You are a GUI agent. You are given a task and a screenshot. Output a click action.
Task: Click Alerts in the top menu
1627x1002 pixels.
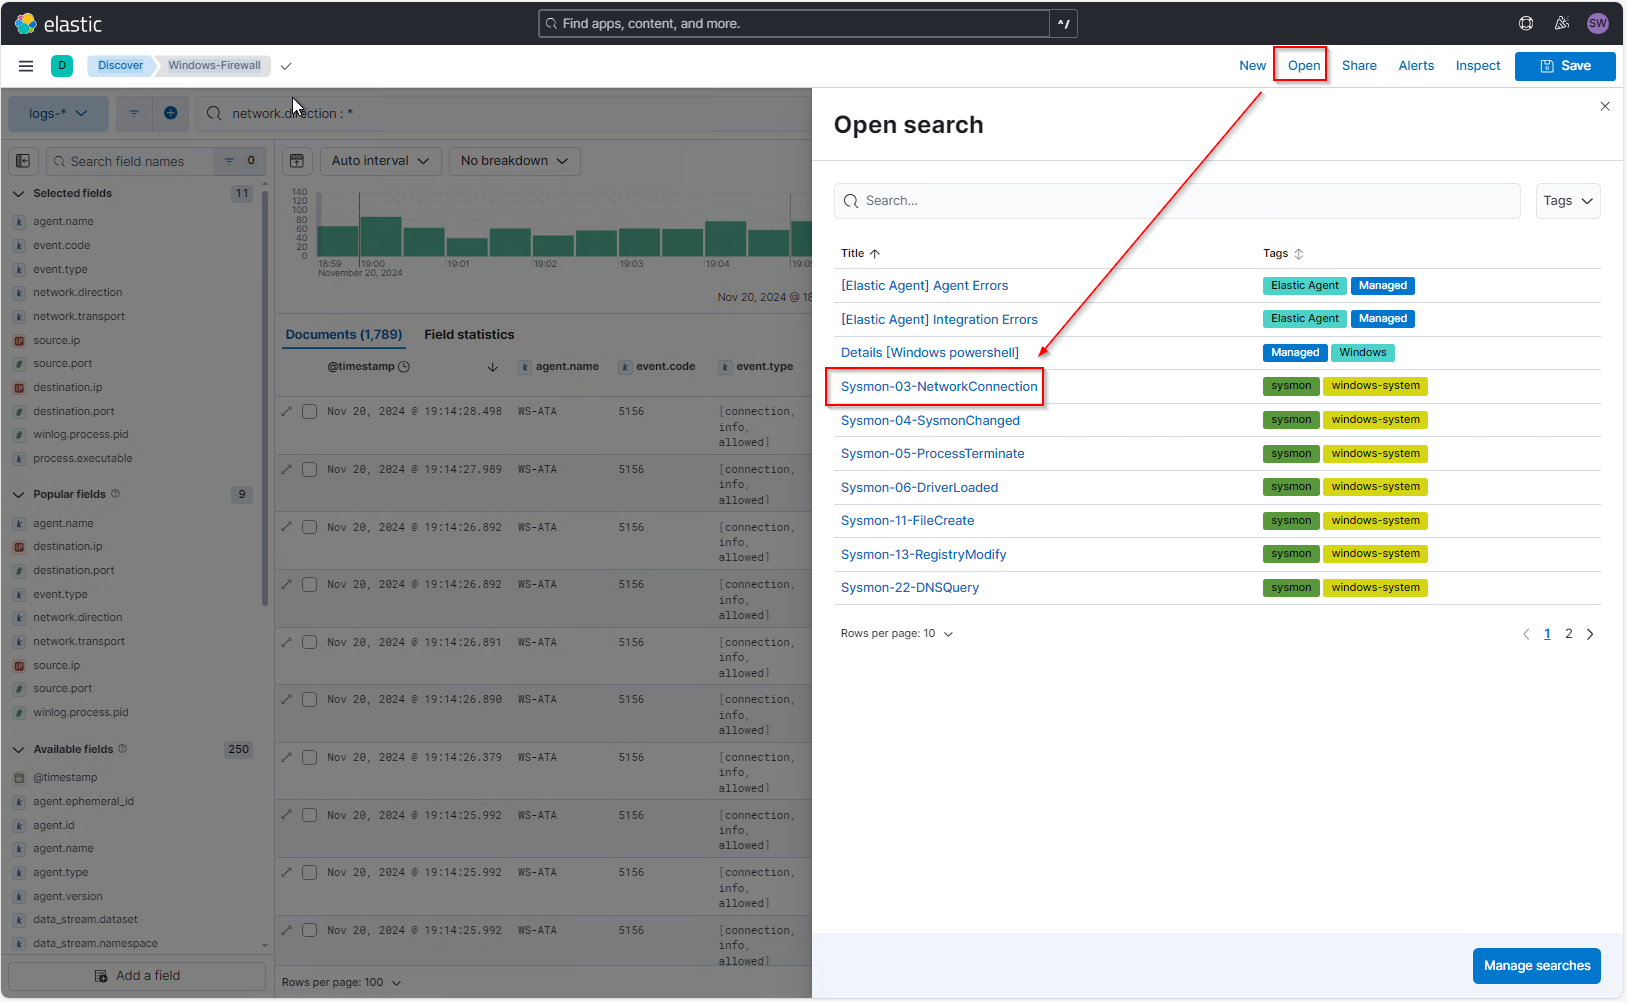1416,66
